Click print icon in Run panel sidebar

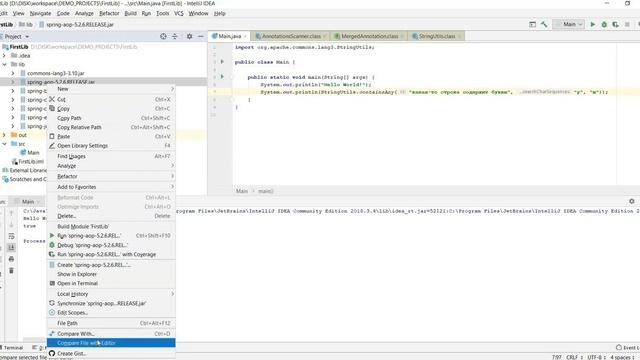tap(11, 259)
